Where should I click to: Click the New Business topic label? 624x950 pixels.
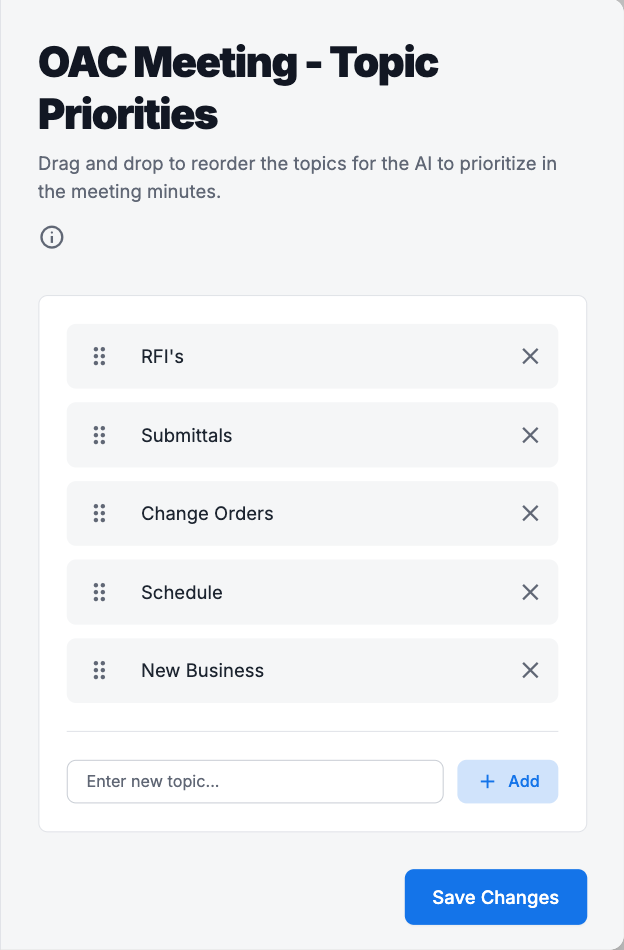coord(202,670)
